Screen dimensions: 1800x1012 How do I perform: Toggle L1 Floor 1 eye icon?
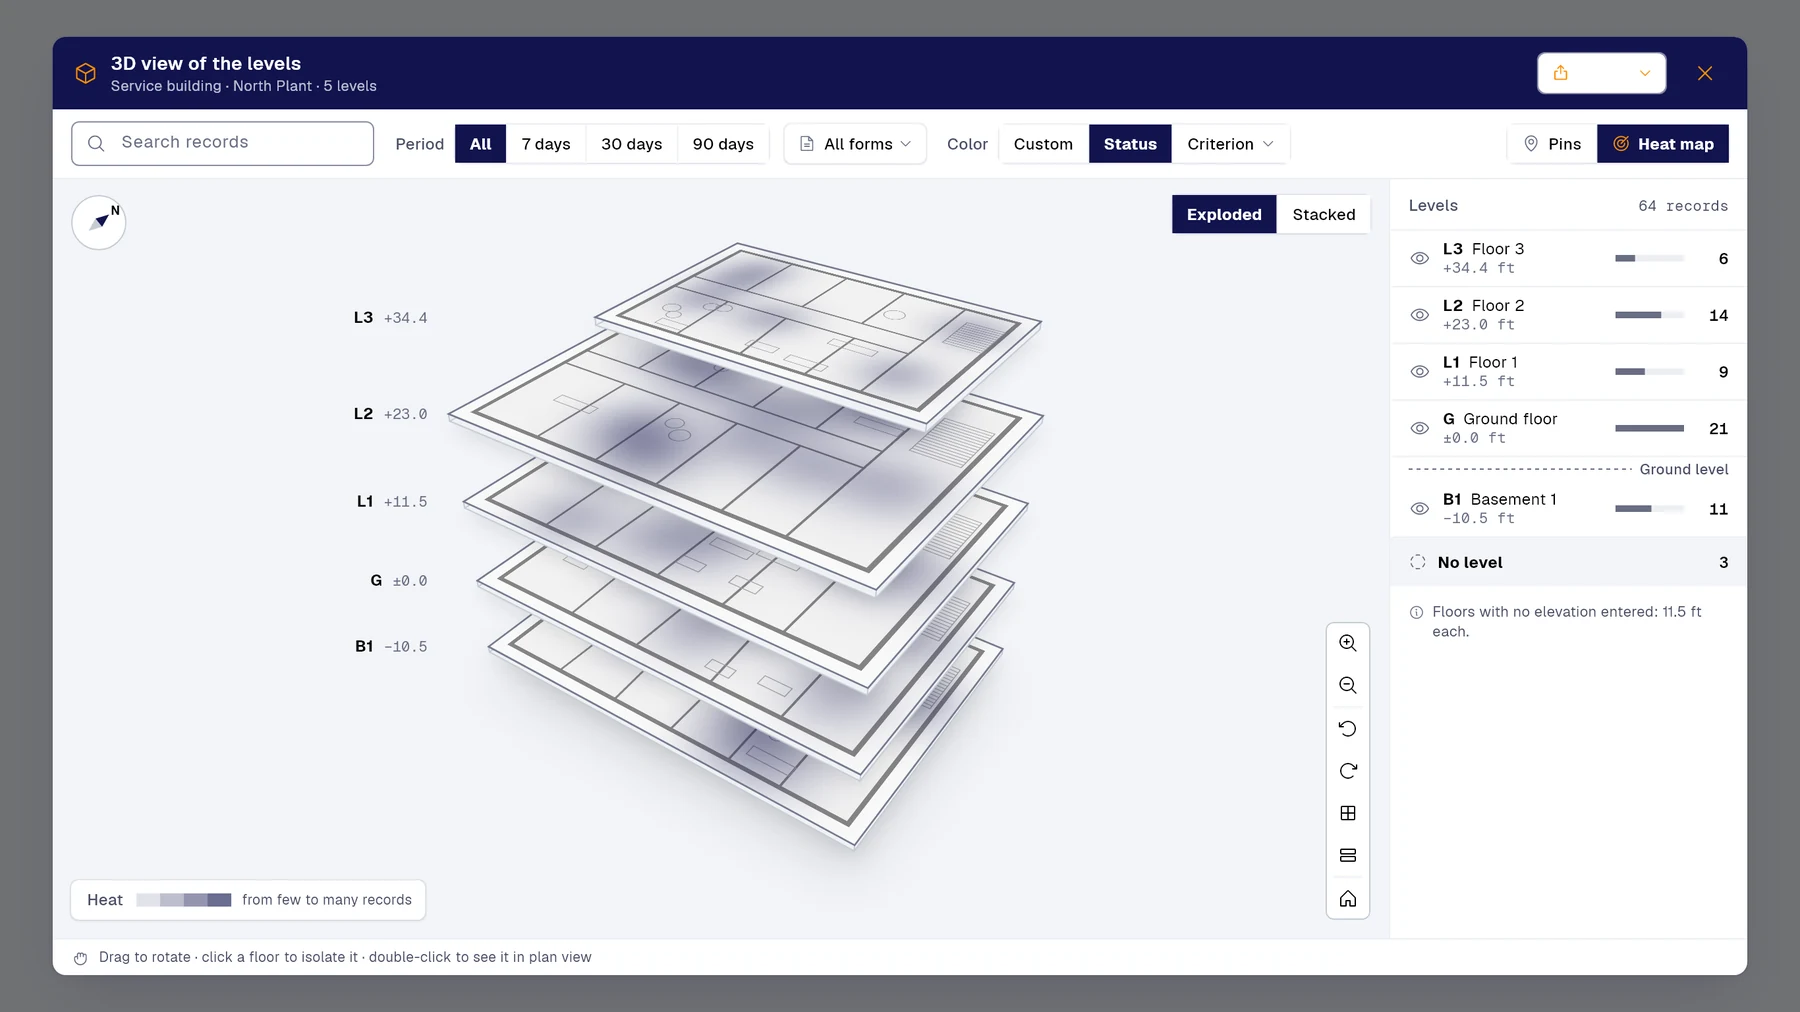click(x=1419, y=372)
